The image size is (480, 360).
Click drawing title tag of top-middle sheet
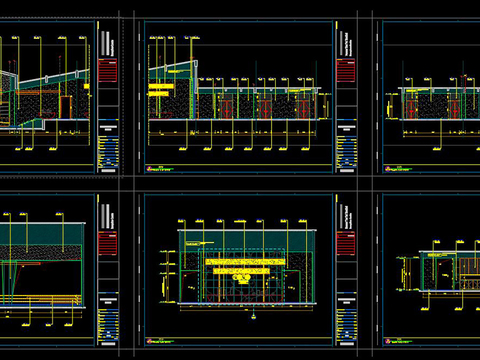(x=159, y=169)
